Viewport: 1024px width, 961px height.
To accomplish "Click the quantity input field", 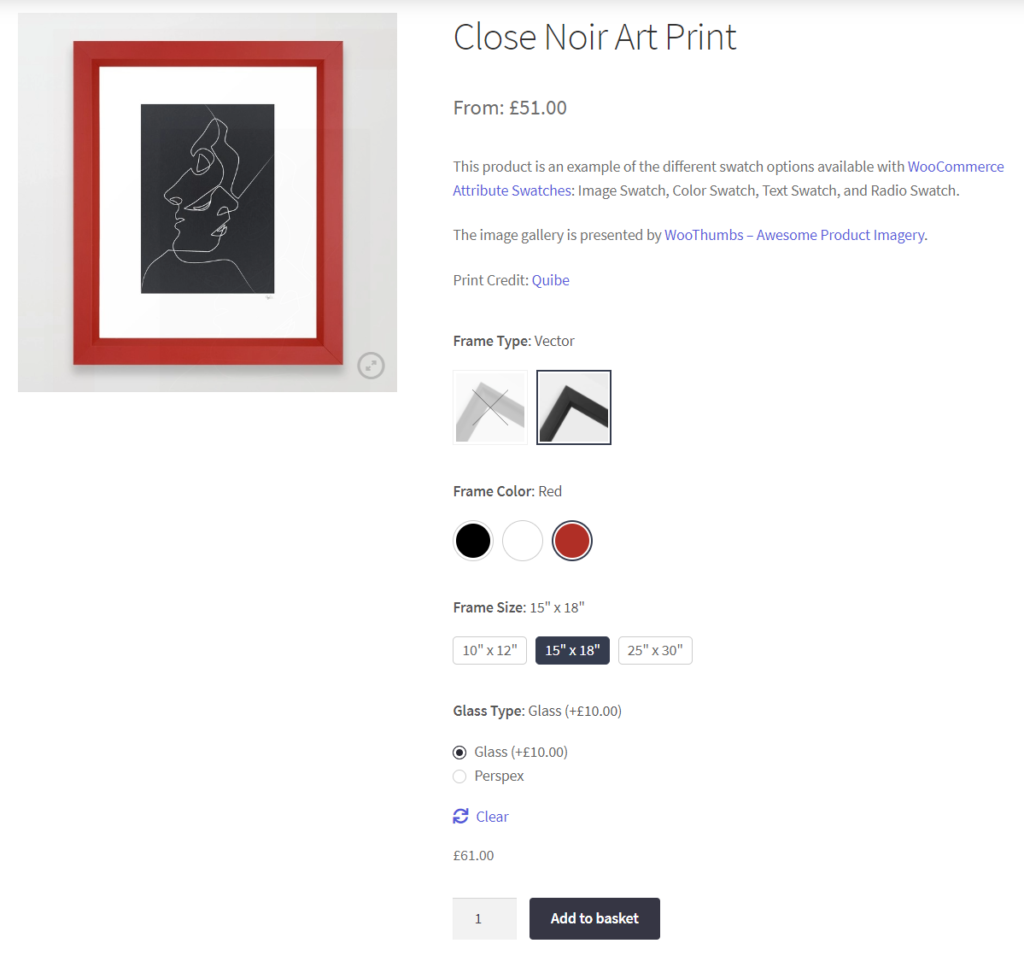I will tap(485, 919).
